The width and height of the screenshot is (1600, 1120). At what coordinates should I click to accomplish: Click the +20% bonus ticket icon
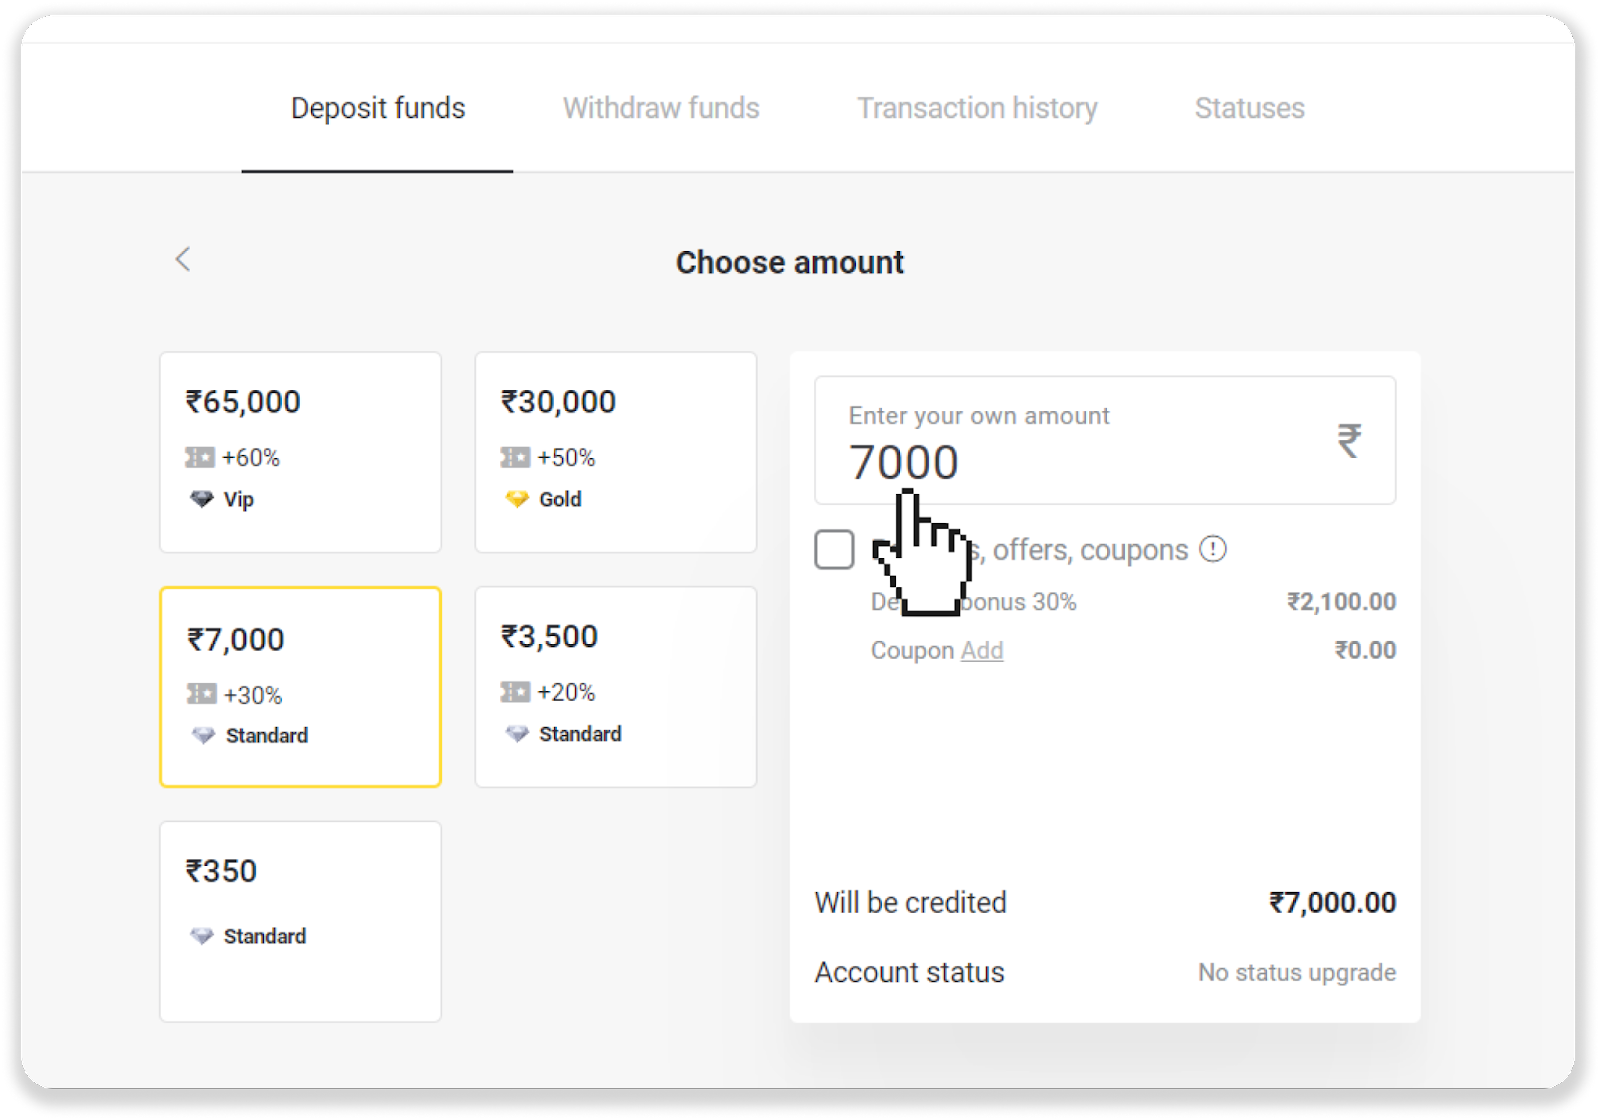click(515, 692)
